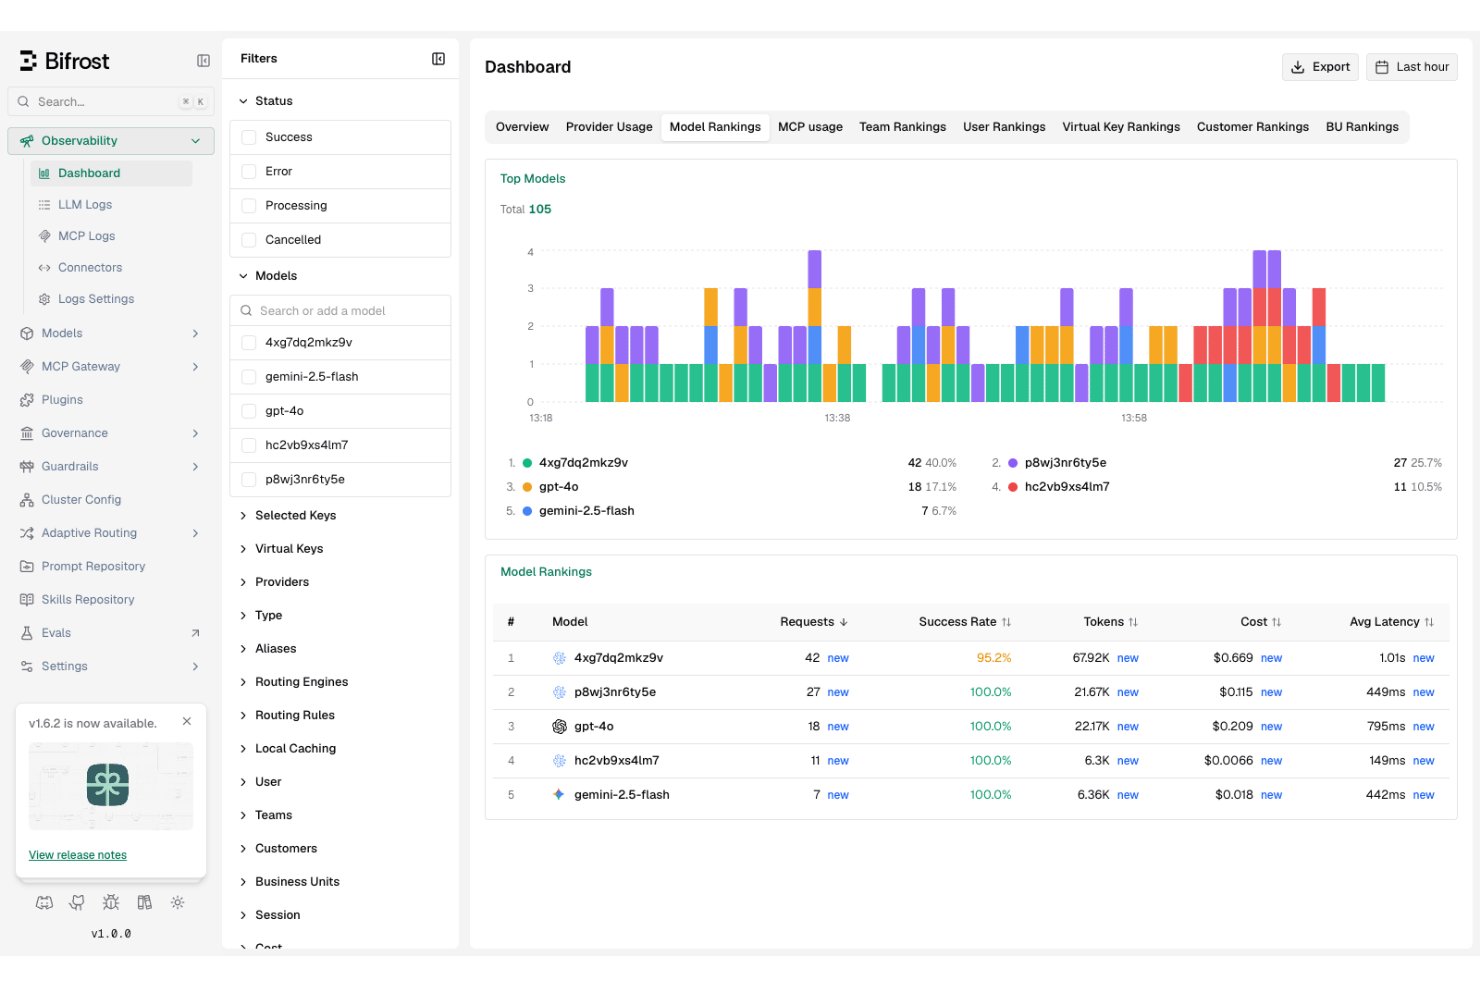This screenshot has width=1480, height=987.
Task: Click the Export button
Action: click(x=1320, y=67)
